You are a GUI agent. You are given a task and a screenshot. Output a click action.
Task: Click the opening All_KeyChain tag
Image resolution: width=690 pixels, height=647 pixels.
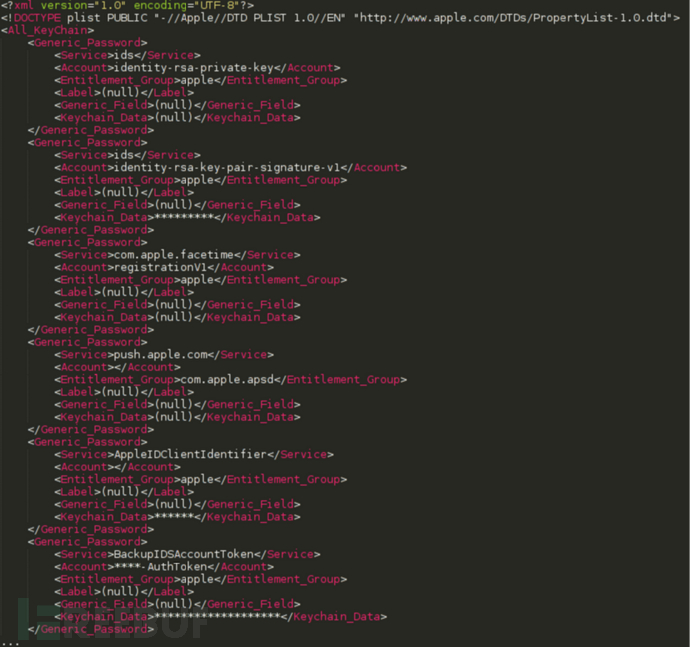pyautogui.click(x=48, y=30)
